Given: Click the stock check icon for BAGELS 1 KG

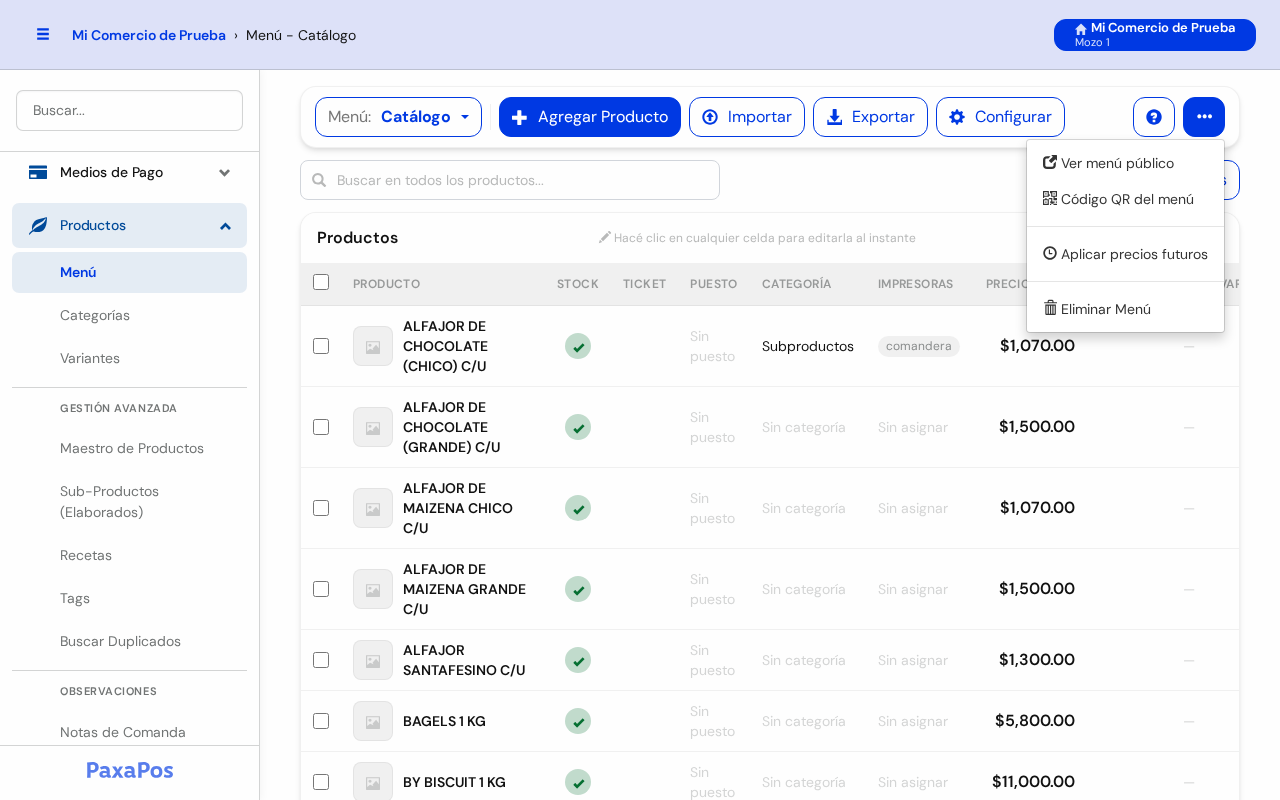Looking at the screenshot, I should [x=578, y=721].
